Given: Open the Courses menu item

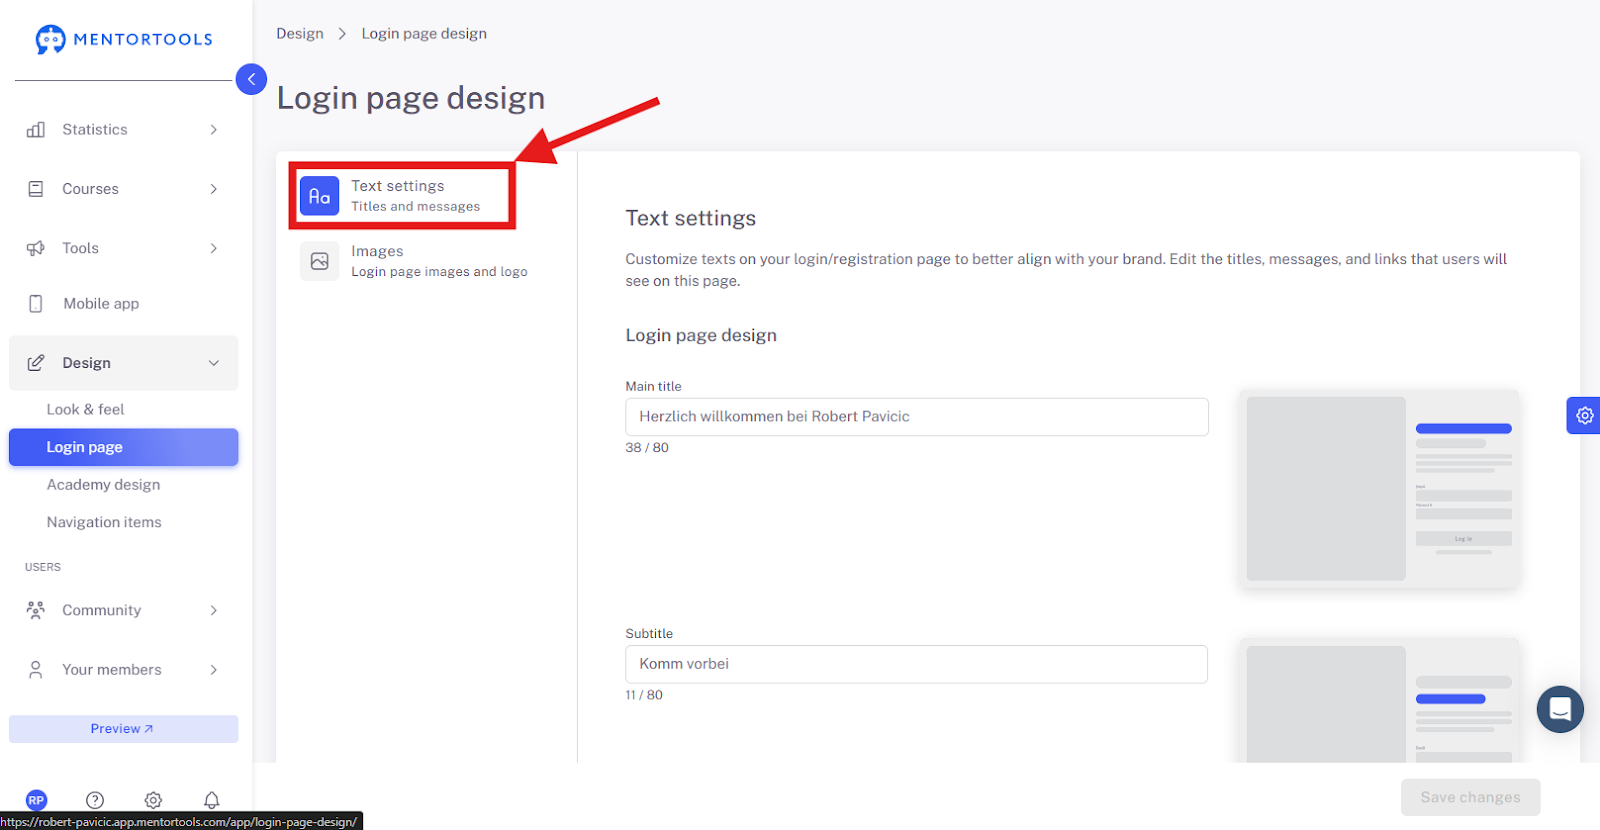Looking at the screenshot, I should (124, 189).
